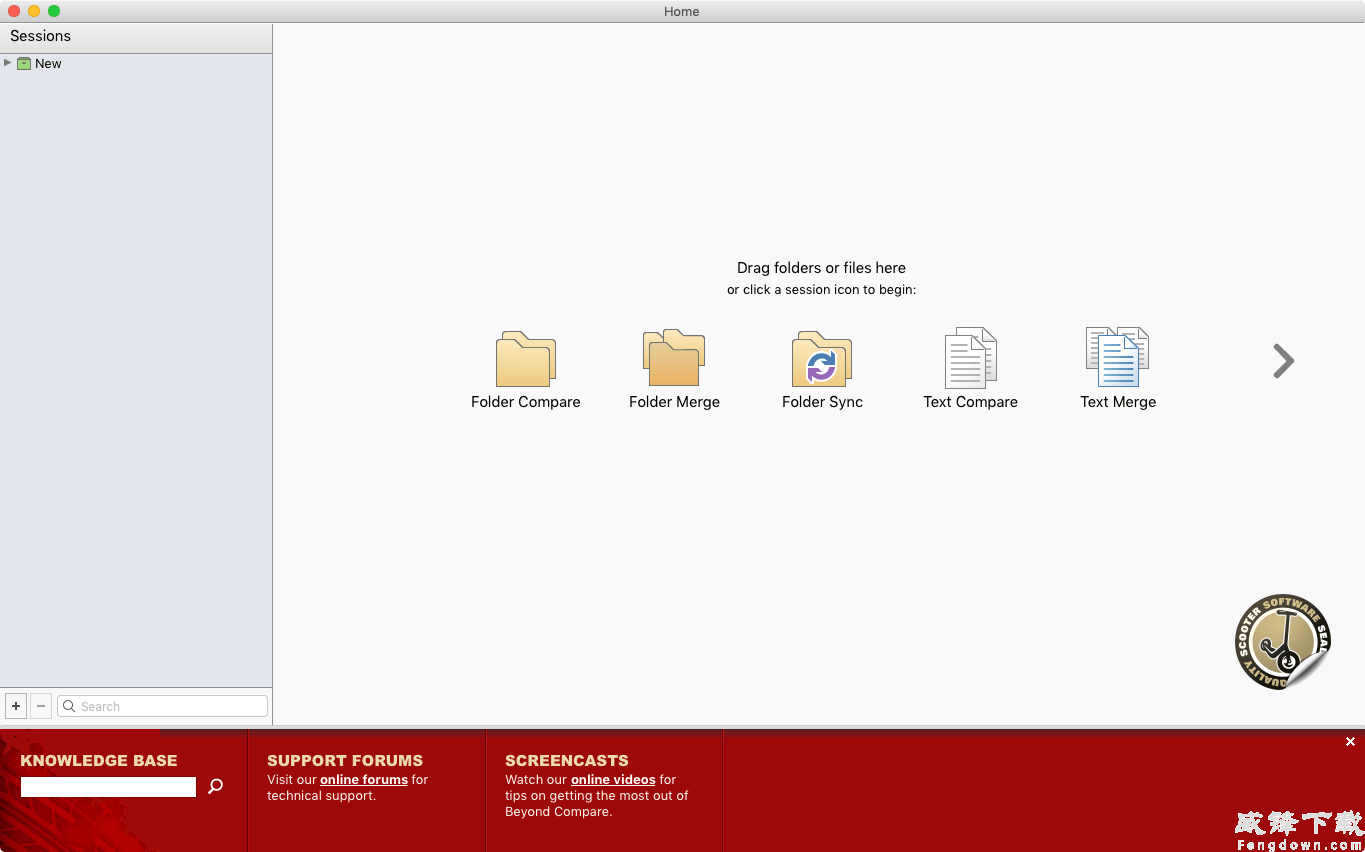Open the Text Compare session icon
The image size is (1365, 852).
pyautogui.click(x=970, y=361)
